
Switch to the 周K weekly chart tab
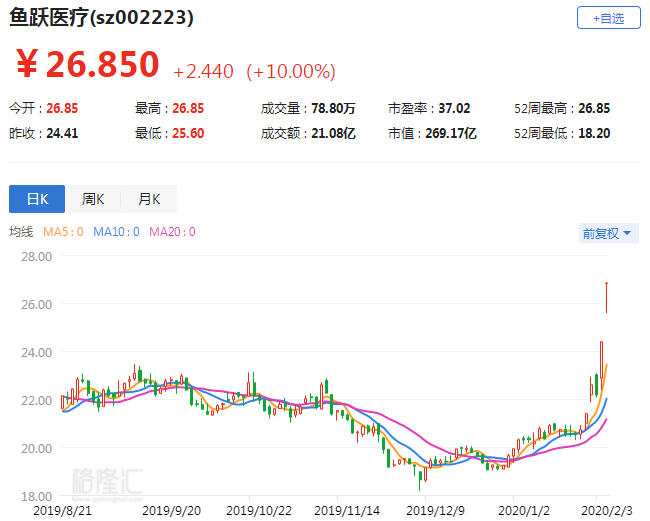(x=93, y=199)
